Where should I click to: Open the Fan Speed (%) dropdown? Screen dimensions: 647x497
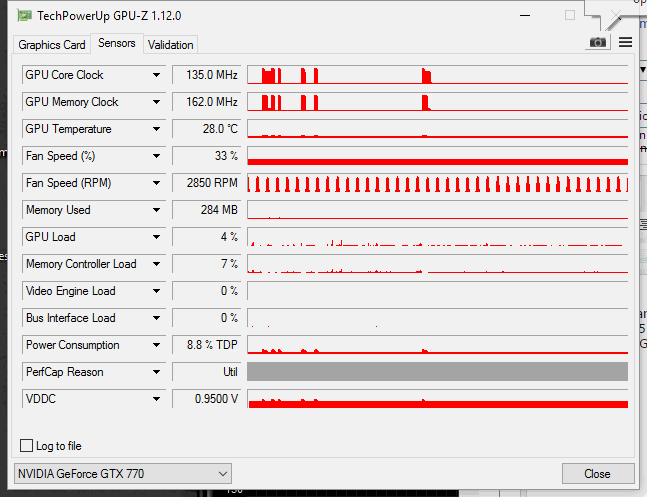tap(156, 156)
